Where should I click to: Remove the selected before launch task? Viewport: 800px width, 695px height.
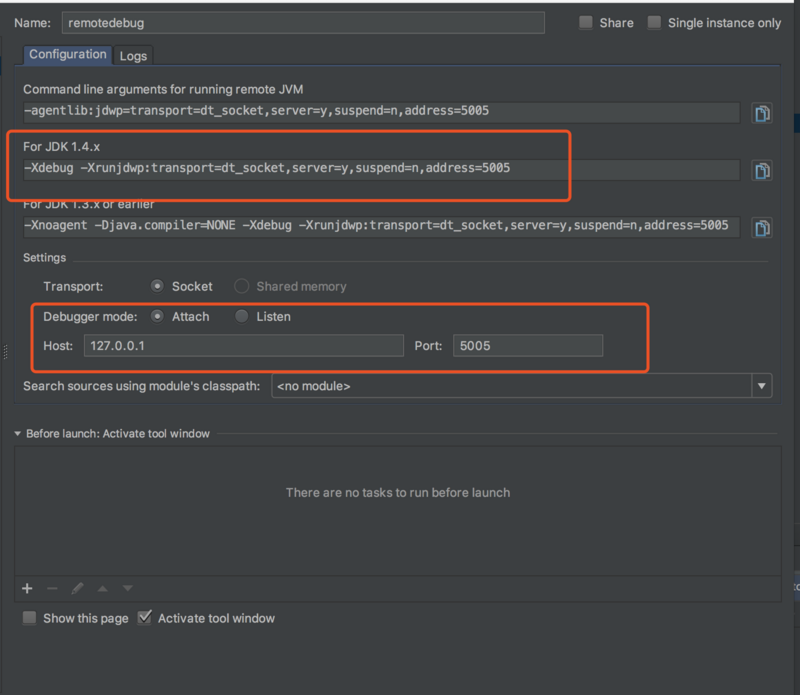[52, 588]
